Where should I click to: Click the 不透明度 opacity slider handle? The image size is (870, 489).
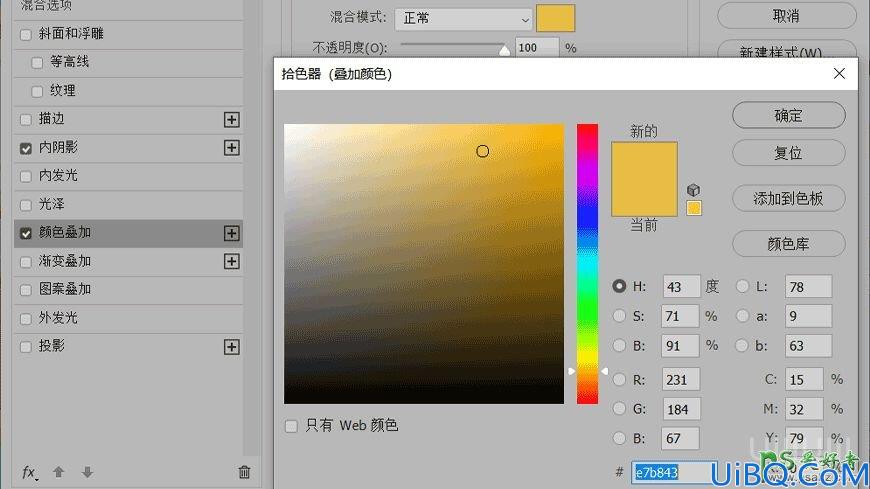point(504,51)
